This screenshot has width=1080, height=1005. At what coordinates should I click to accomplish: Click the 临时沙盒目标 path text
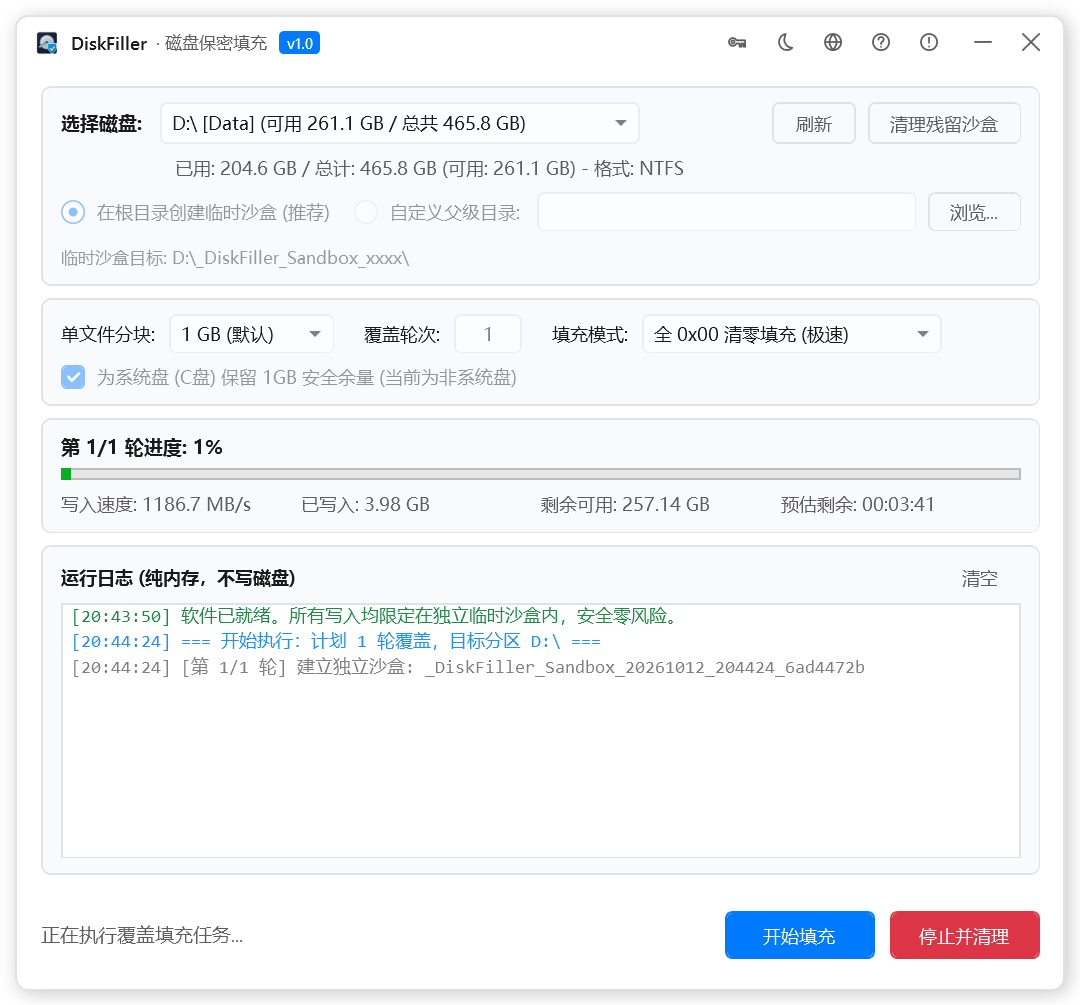235,258
